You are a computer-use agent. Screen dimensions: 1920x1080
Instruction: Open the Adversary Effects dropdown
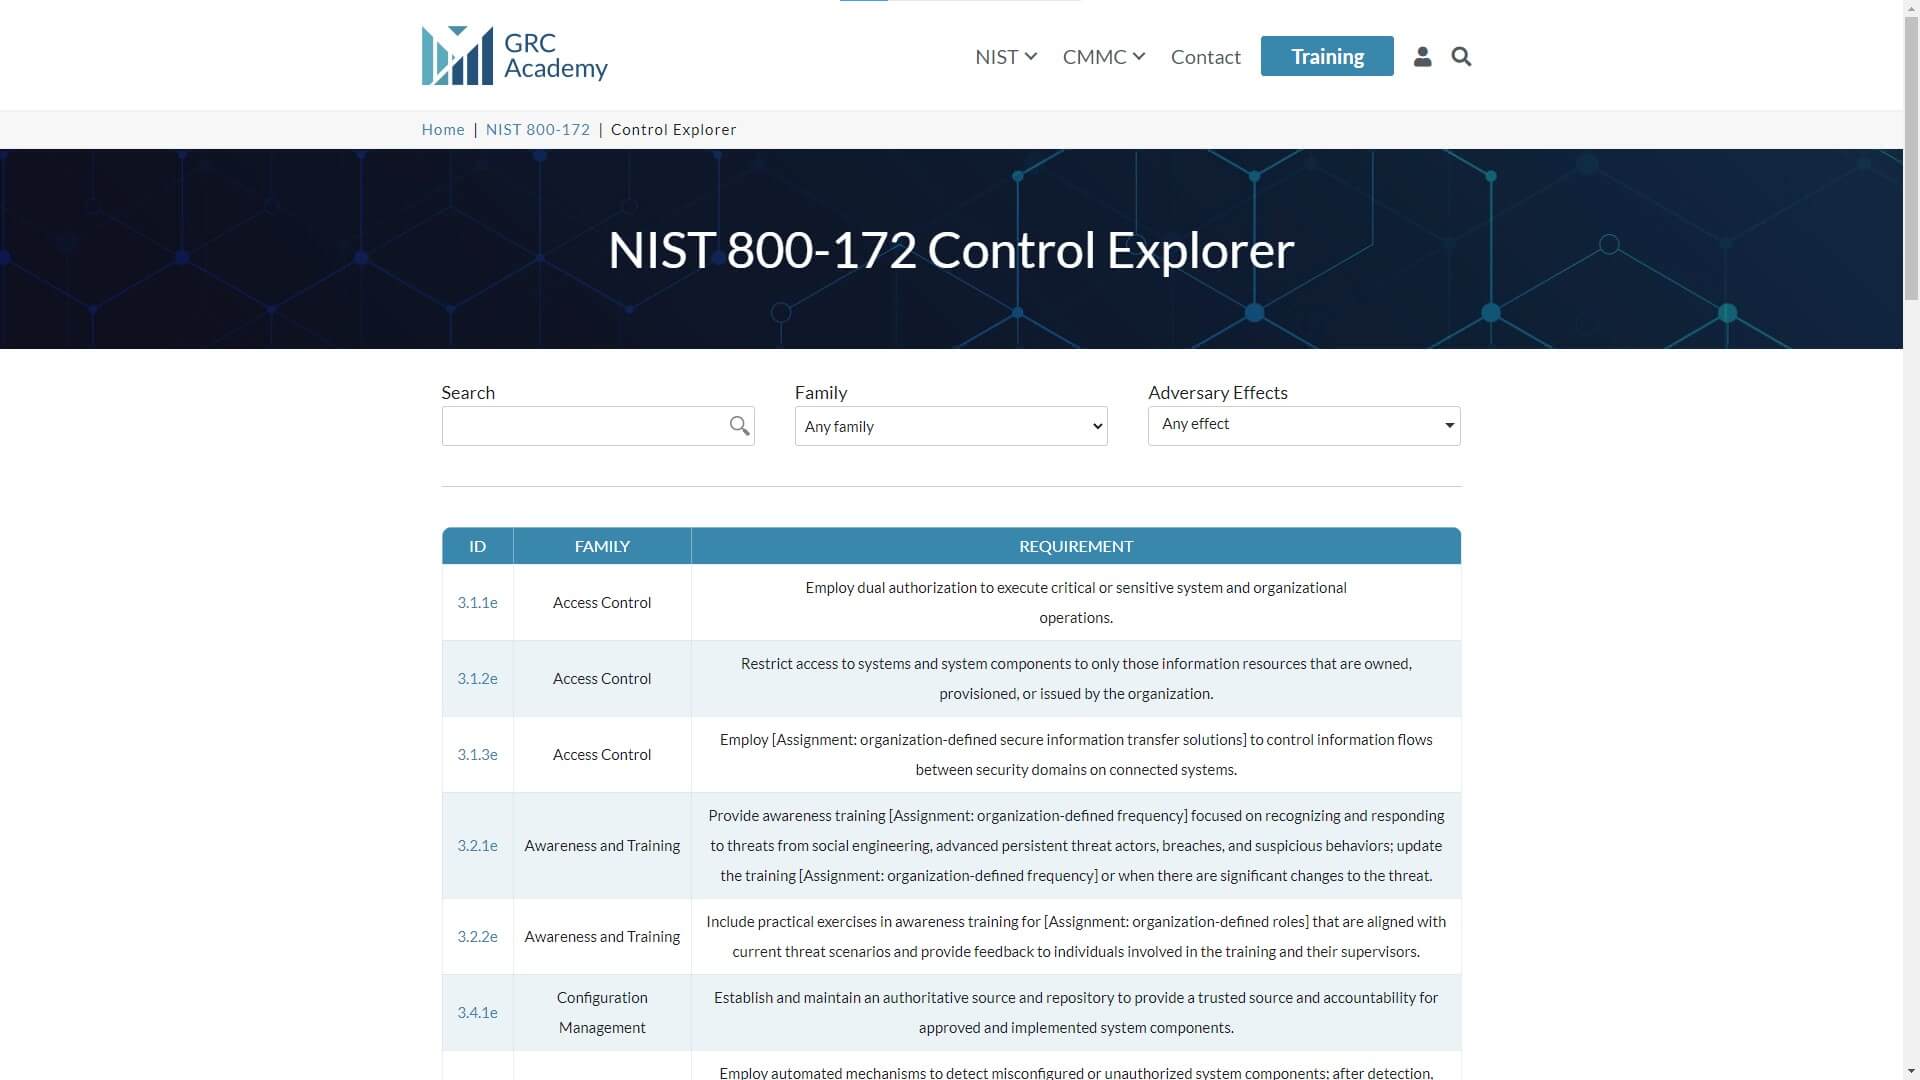tap(1304, 425)
